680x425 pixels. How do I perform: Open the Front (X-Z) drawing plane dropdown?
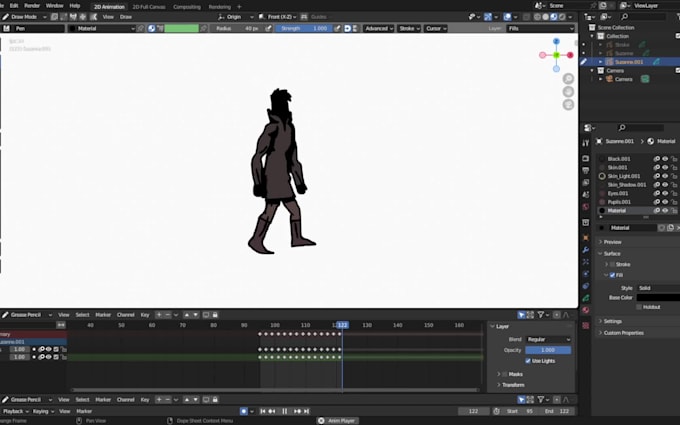point(278,17)
